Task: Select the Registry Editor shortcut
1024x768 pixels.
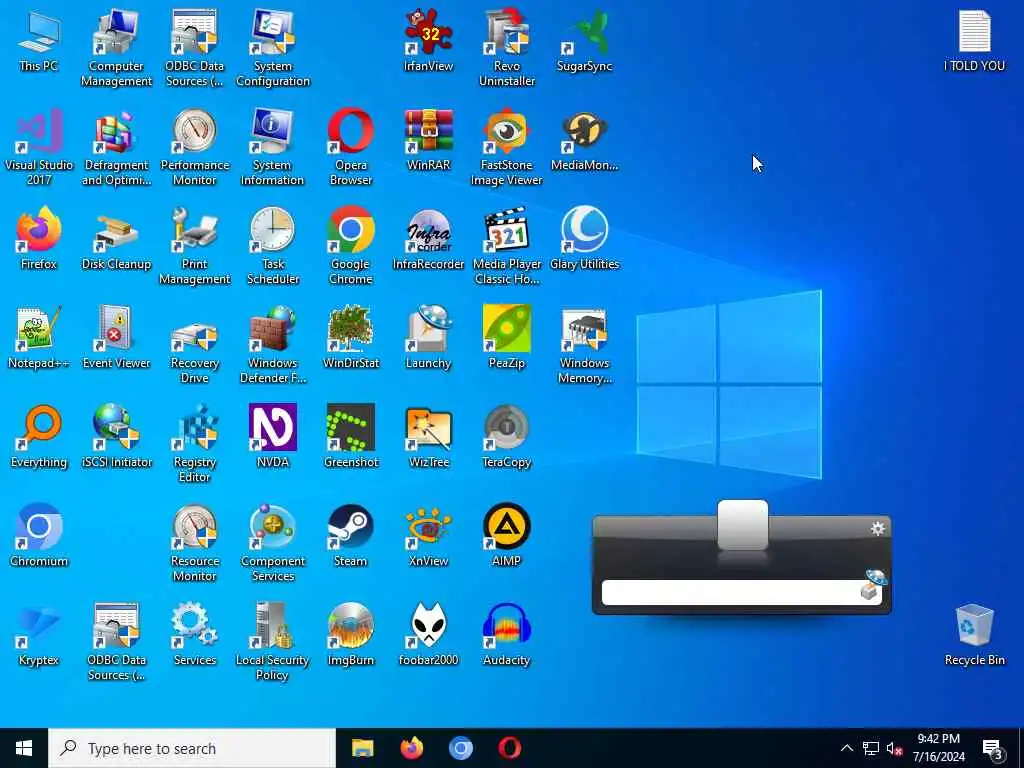Action: click(x=195, y=445)
